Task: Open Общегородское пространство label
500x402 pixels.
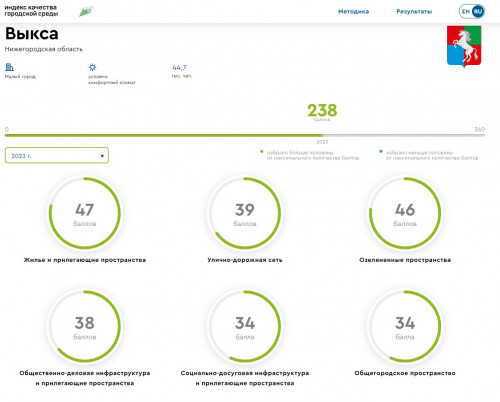Action: [405, 373]
